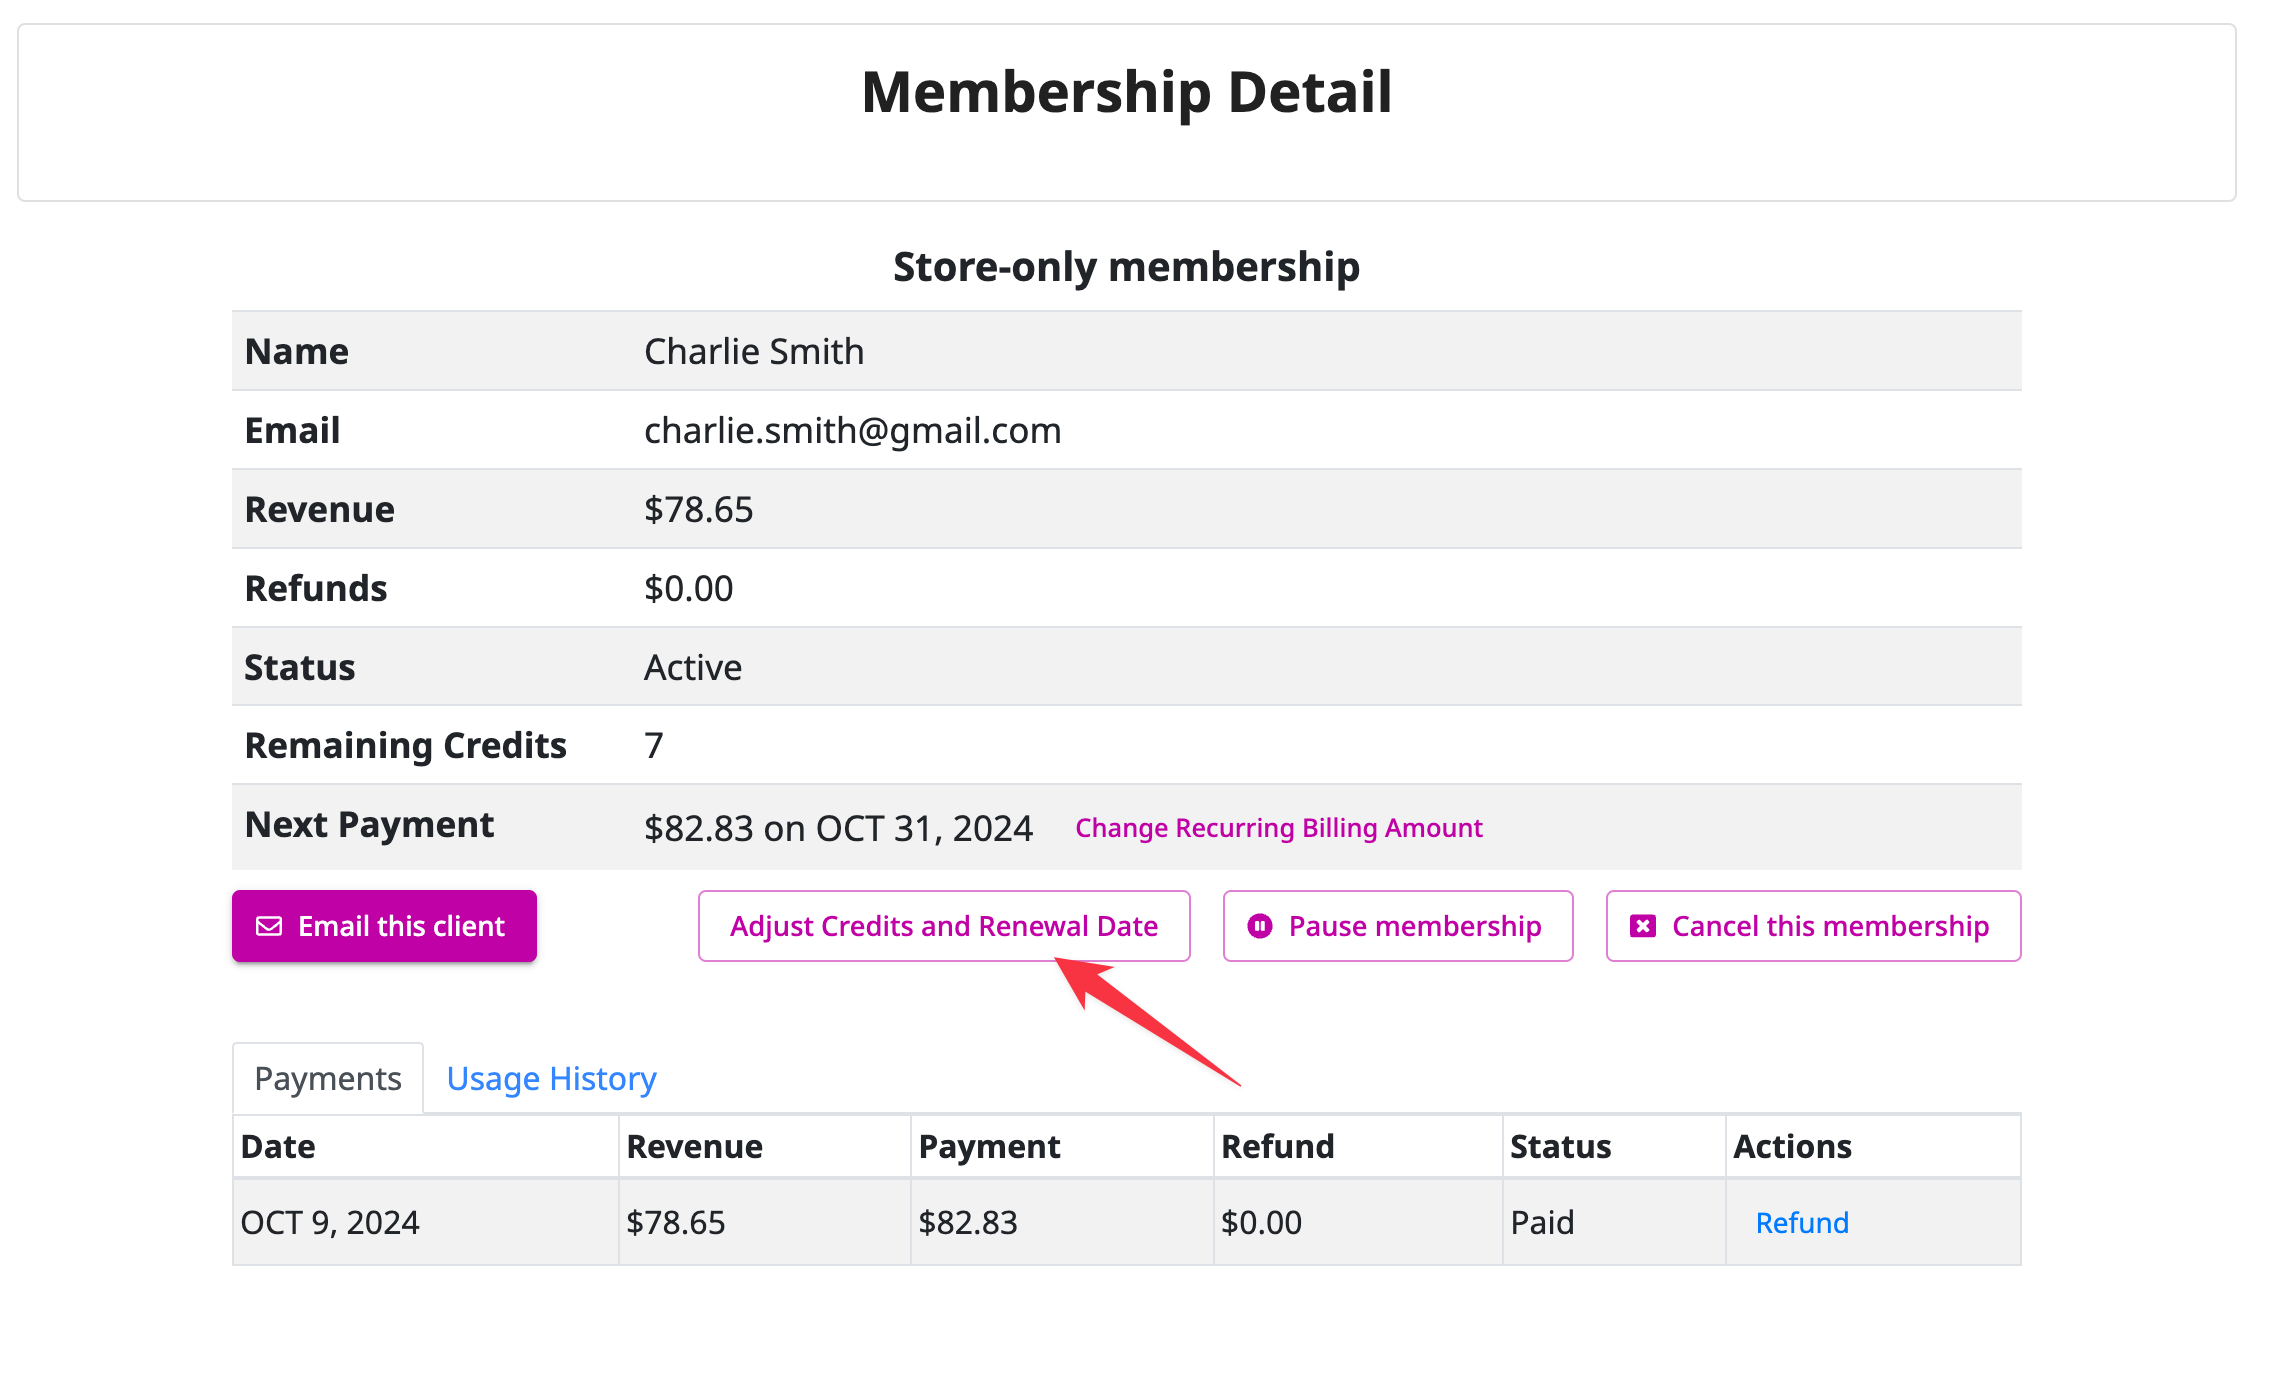Pause membership for Charlie Smith

coord(1398,926)
